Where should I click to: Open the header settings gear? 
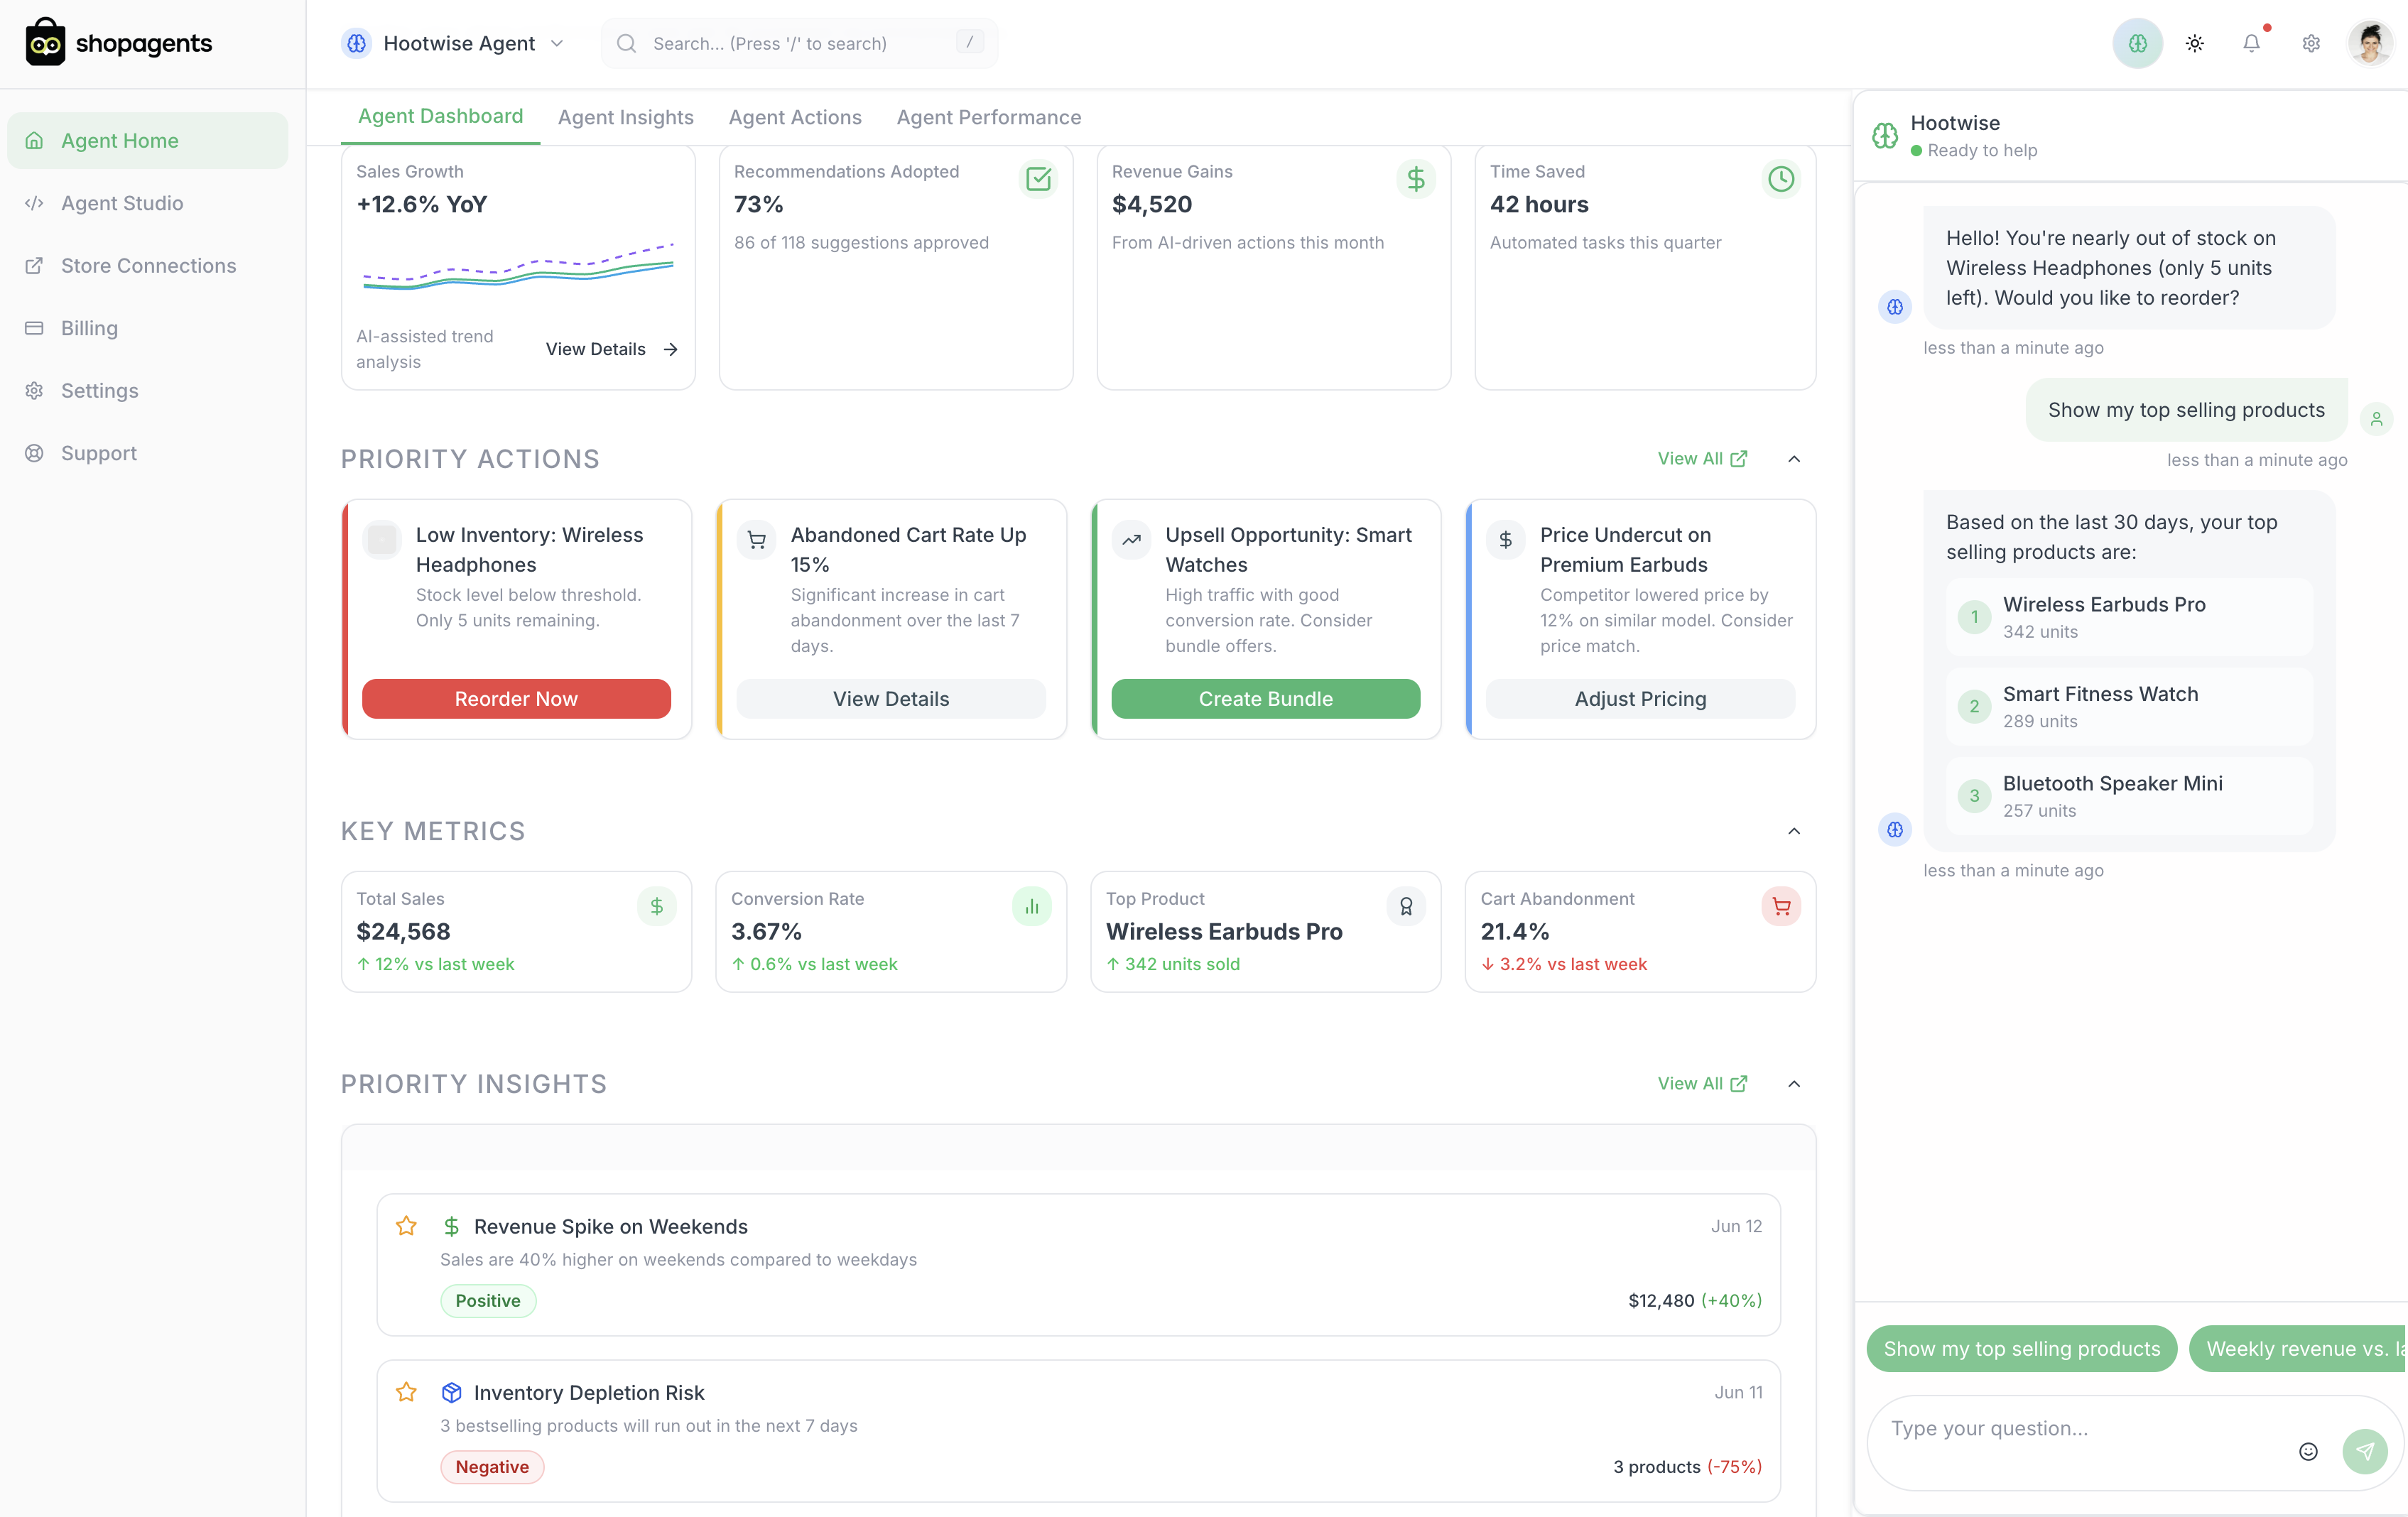pos(2311,43)
